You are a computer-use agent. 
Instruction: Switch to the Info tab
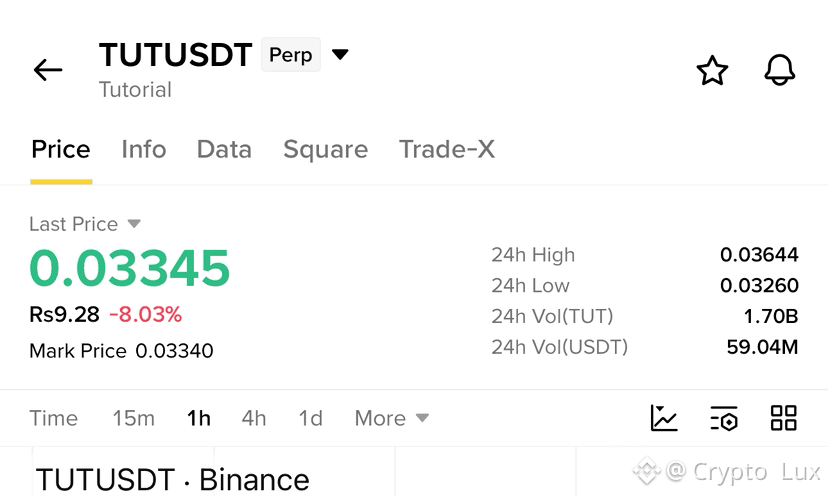144,149
